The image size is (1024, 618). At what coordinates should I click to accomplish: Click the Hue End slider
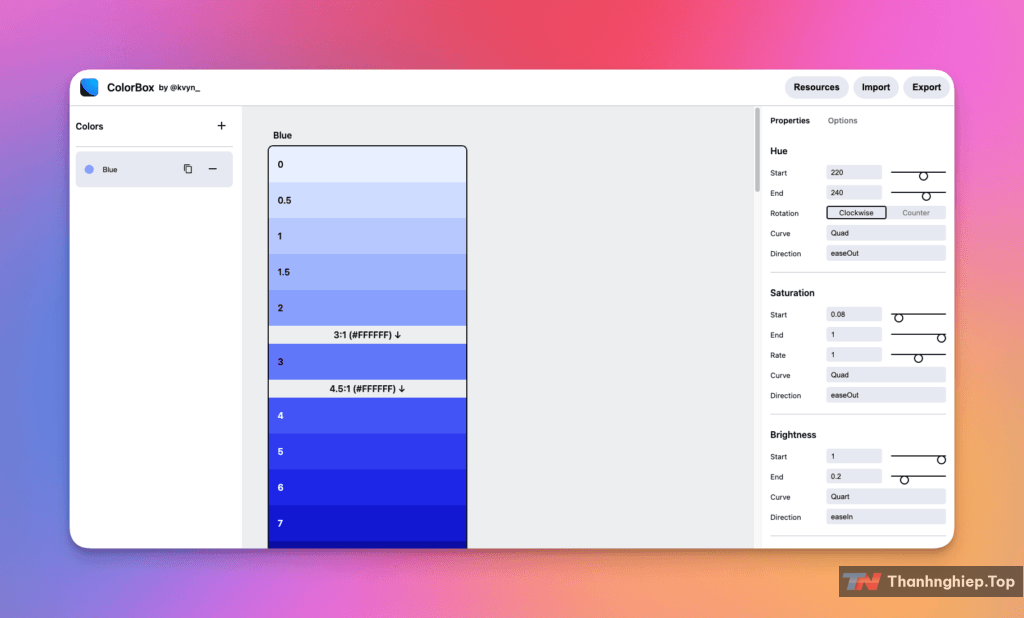918,193
